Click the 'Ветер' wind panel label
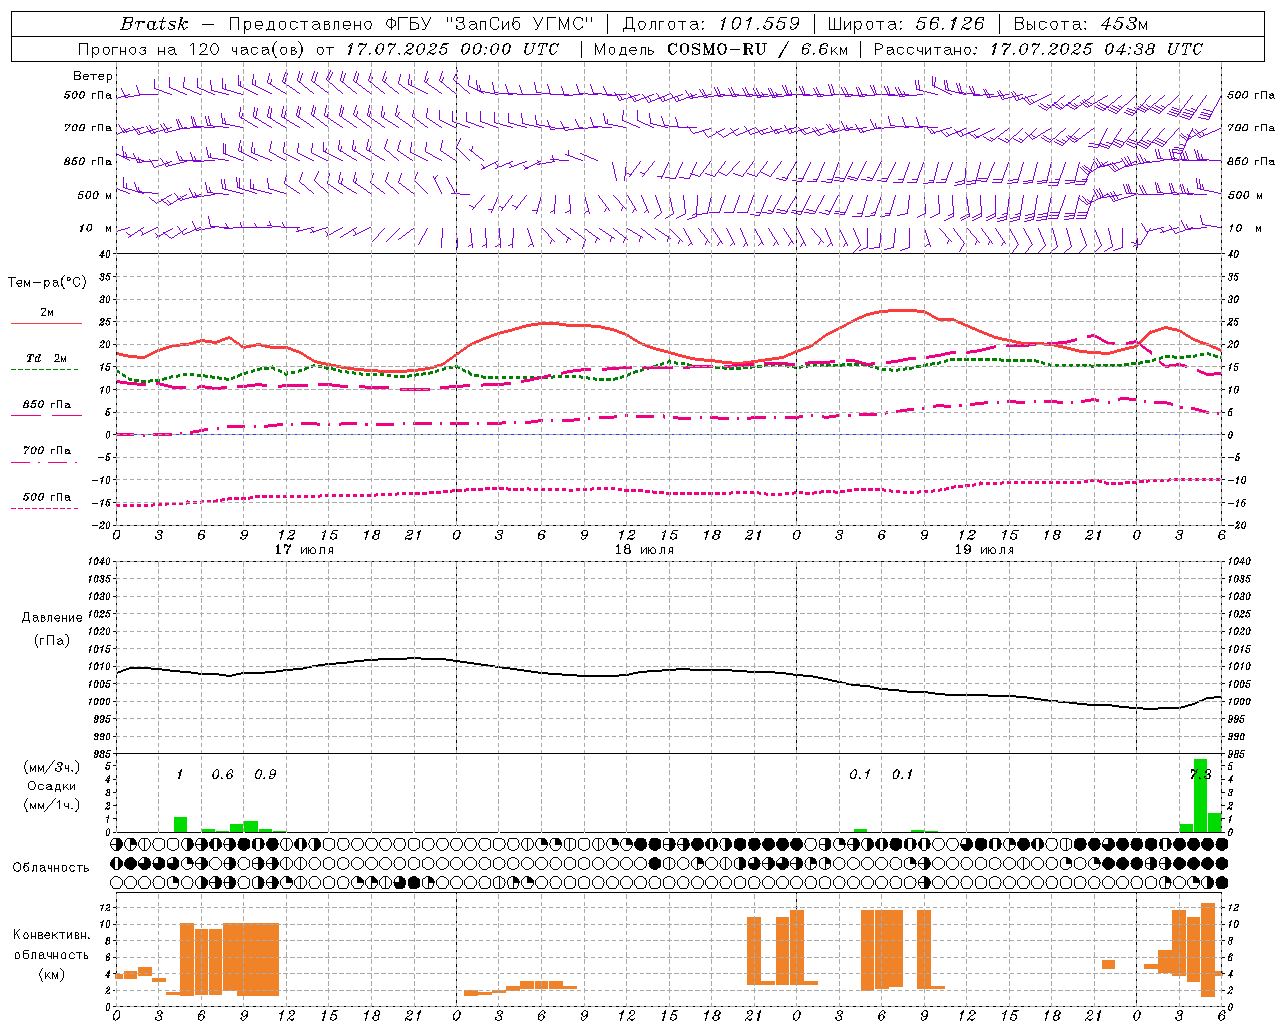This screenshot has width=1280, height=1024. point(92,76)
